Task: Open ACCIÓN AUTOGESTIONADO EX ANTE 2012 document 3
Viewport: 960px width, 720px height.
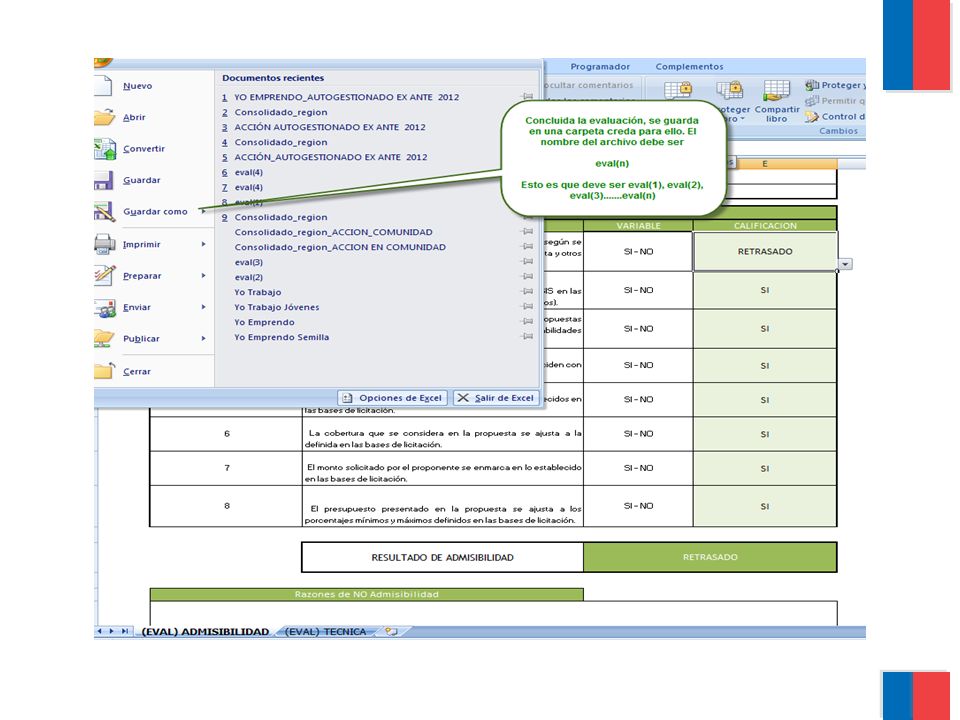Action: tap(323, 127)
